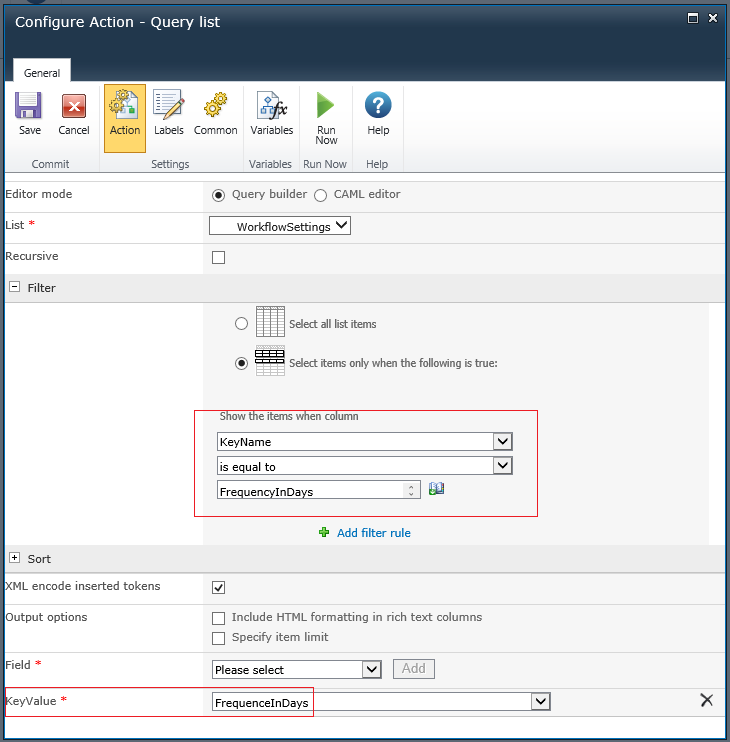Uncheck XML encode inserted tokens
730x742 pixels.
pyautogui.click(x=219, y=587)
